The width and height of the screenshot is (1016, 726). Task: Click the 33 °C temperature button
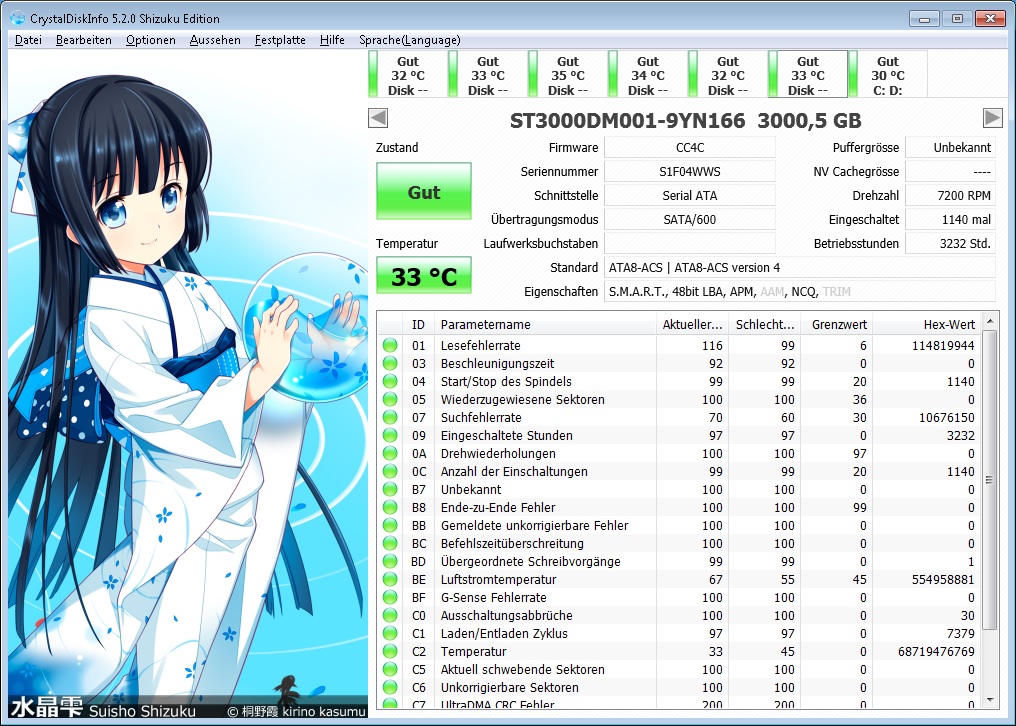coord(424,275)
